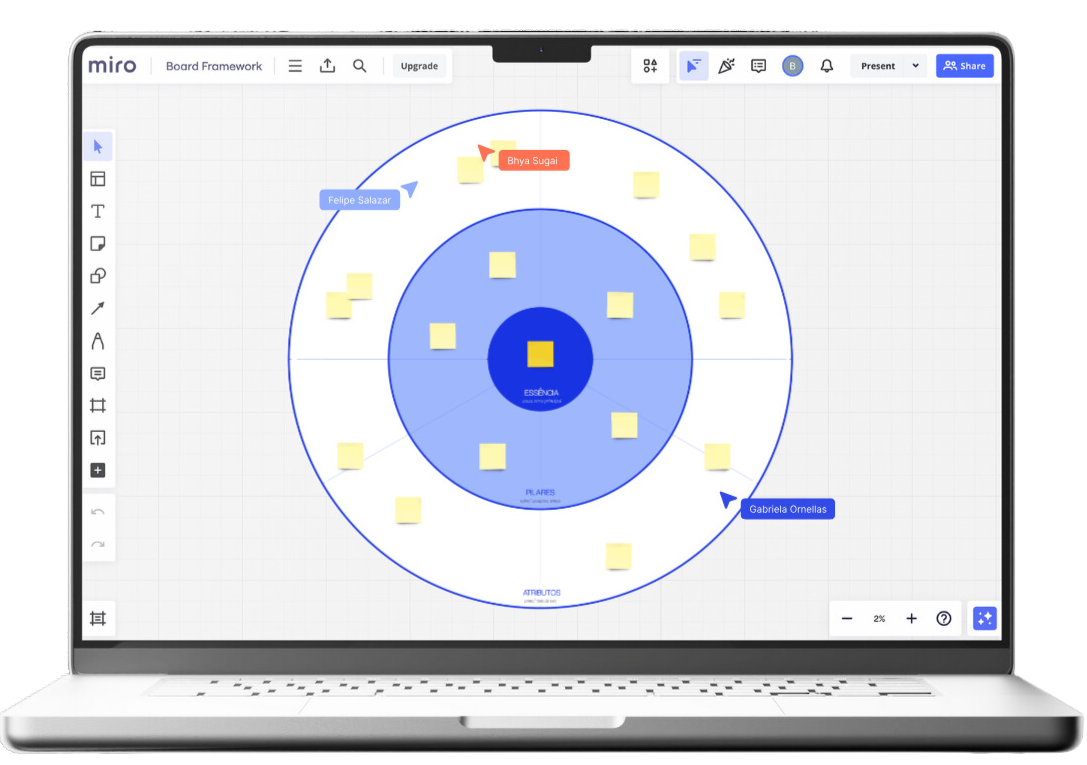Select the Frame tool in left toolbar
Screen dimensions: 1087x765
tap(98, 405)
